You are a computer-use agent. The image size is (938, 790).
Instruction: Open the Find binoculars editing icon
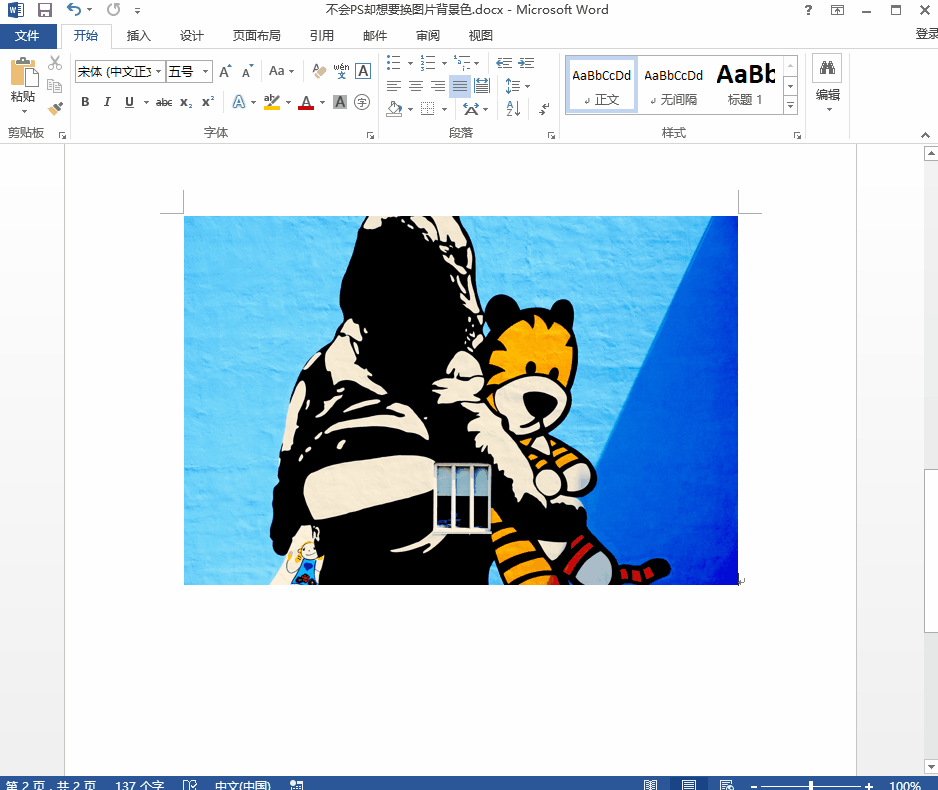[827, 68]
